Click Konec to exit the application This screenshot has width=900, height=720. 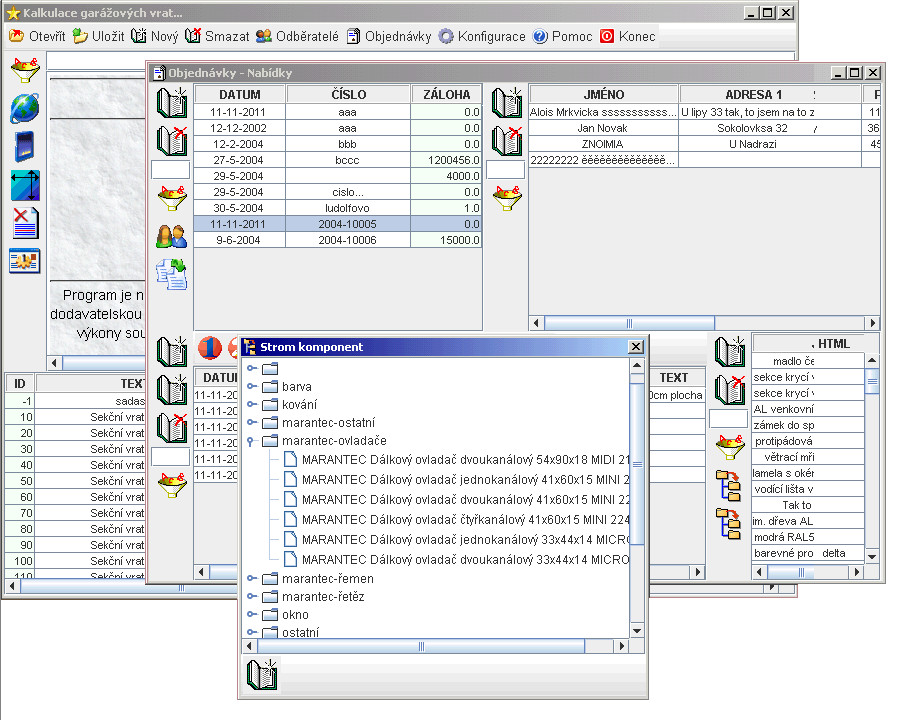[628, 36]
